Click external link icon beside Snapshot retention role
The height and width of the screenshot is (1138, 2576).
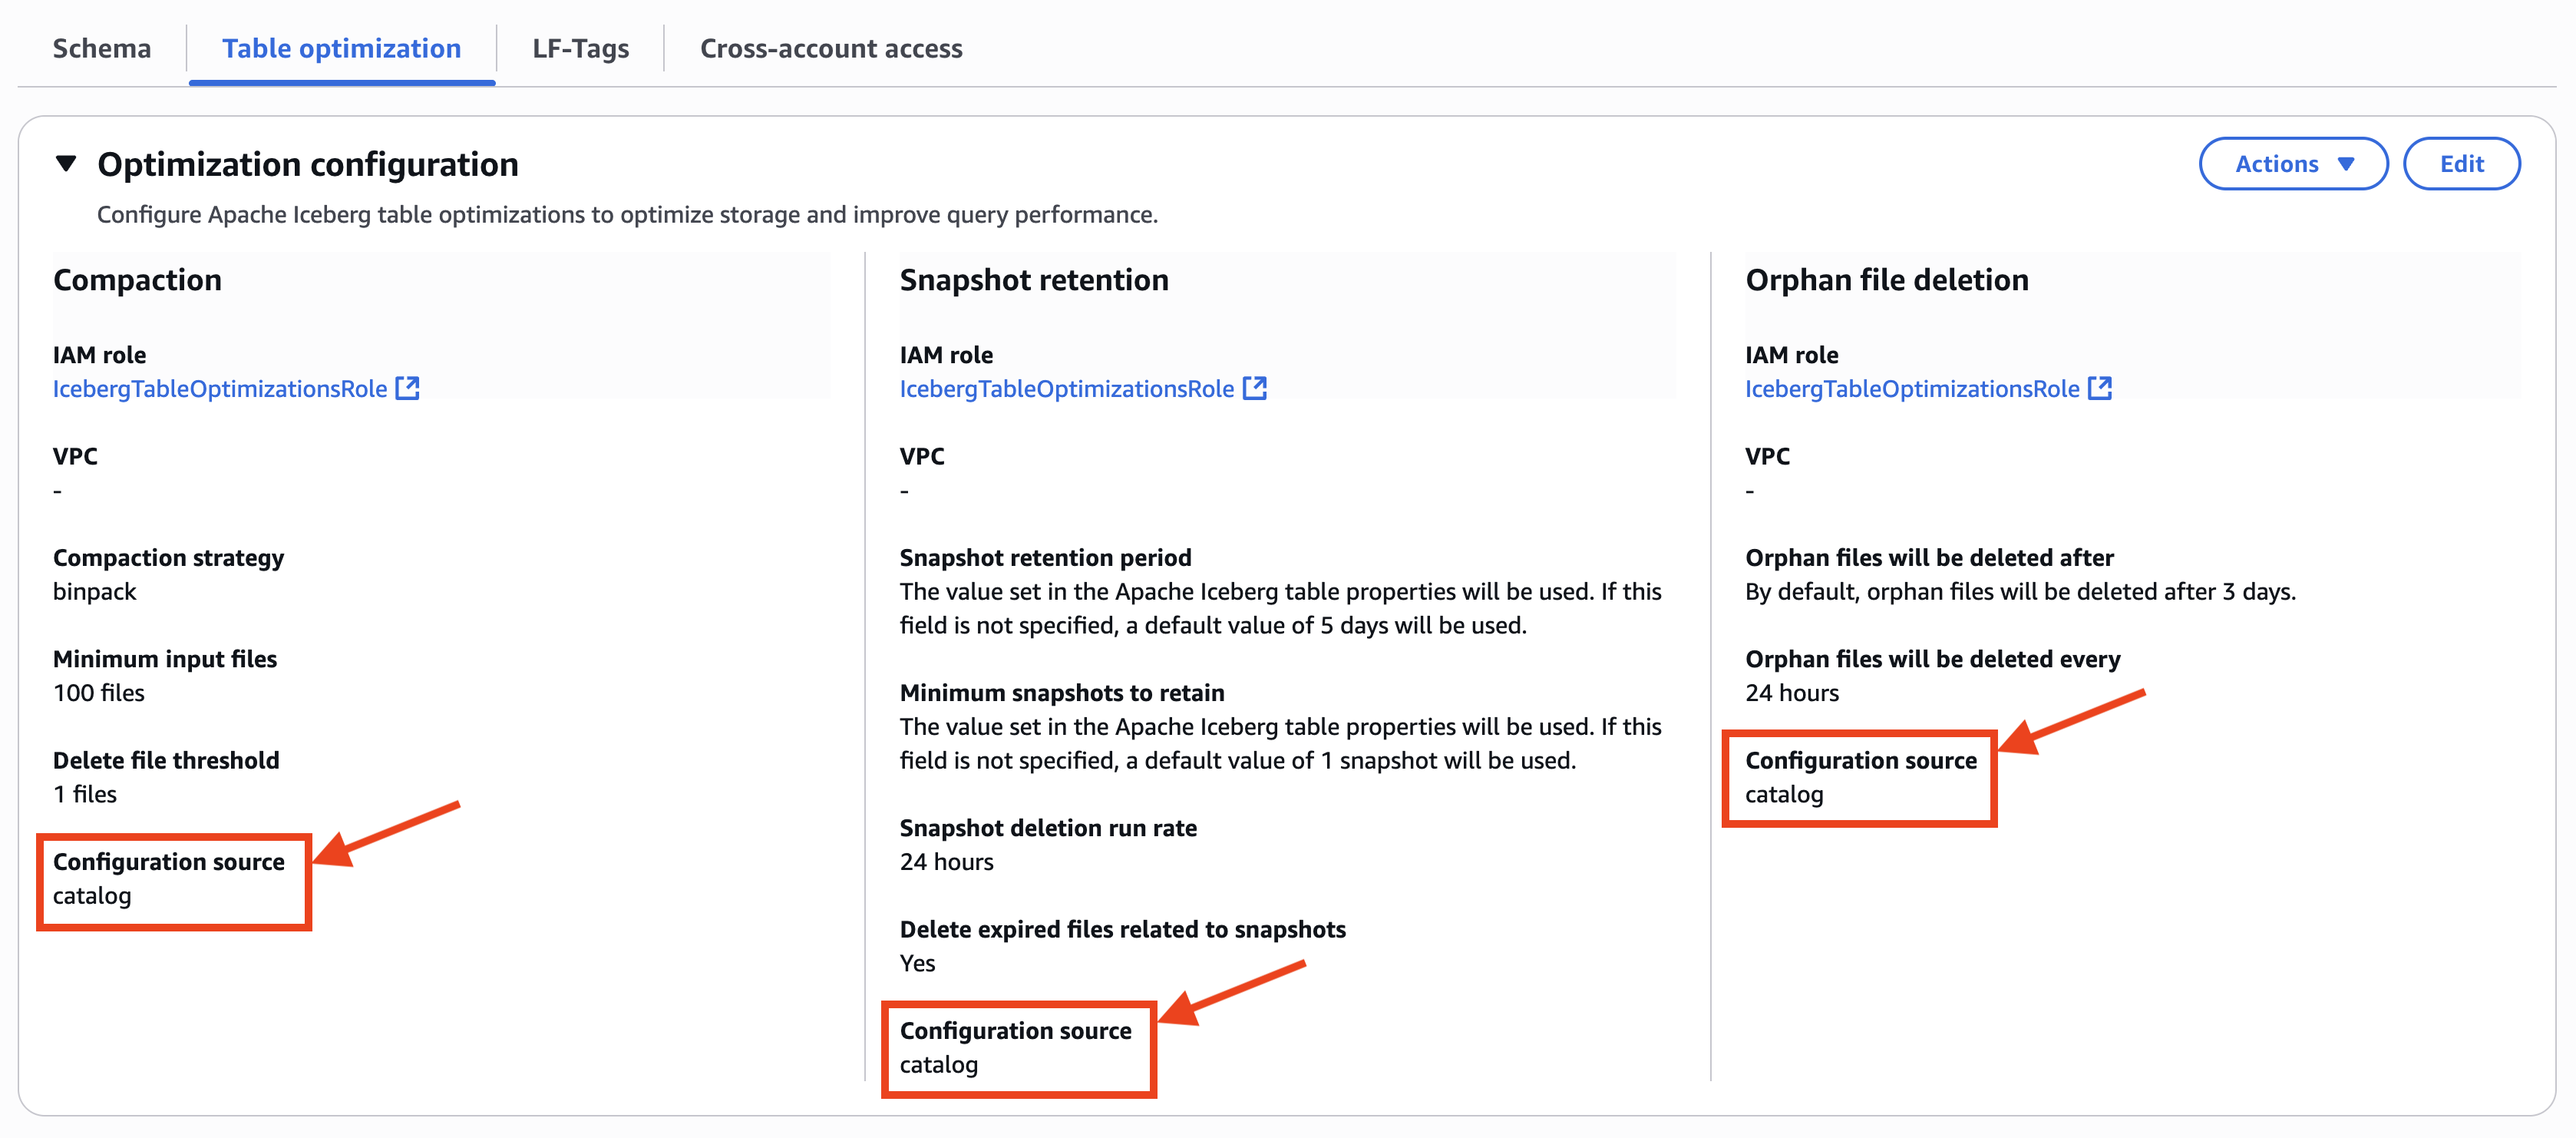click(x=1254, y=388)
